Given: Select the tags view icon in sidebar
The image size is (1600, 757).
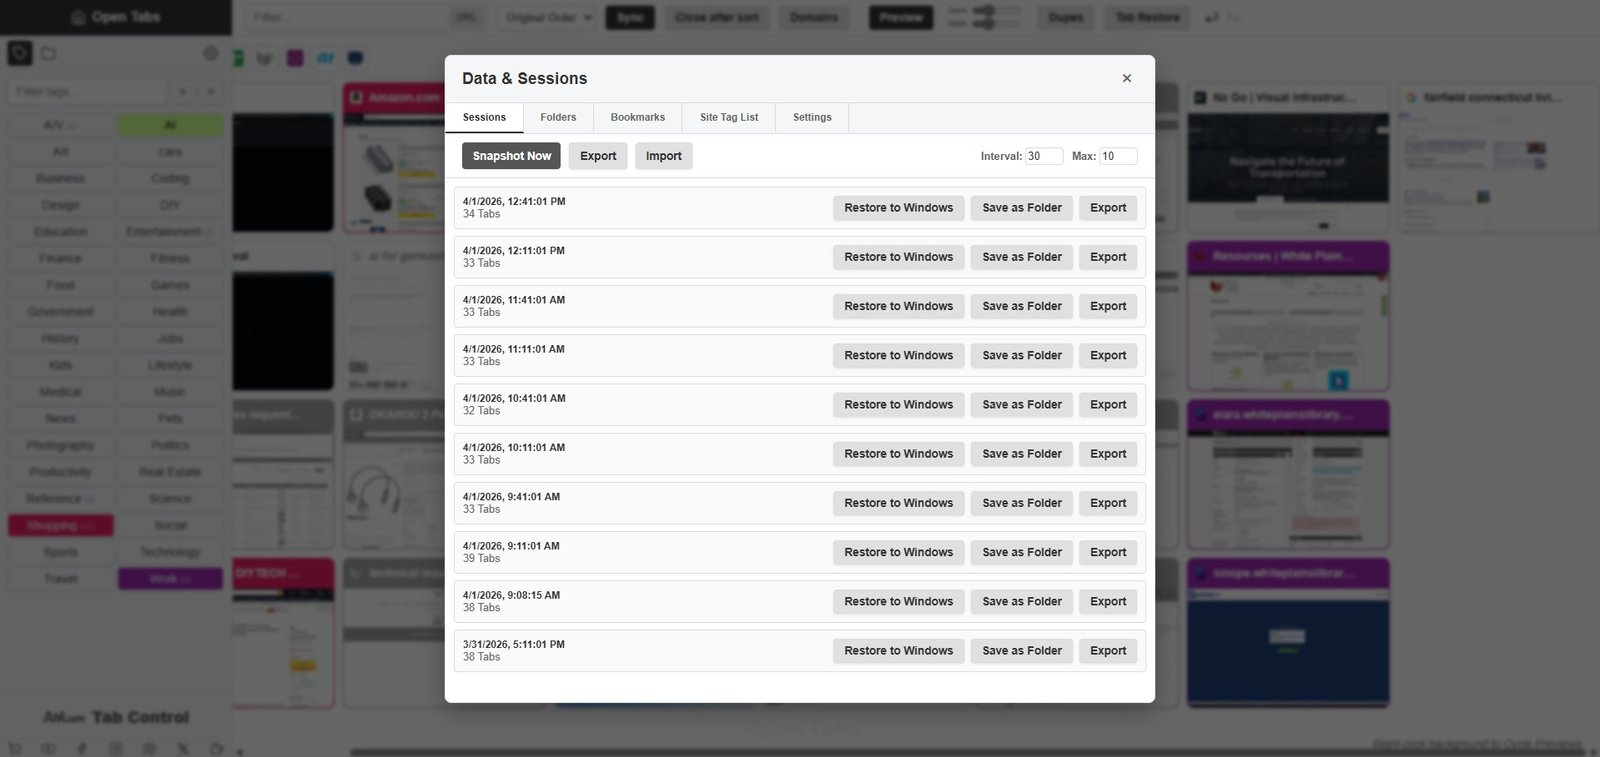Looking at the screenshot, I should click(x=20, y=53).
